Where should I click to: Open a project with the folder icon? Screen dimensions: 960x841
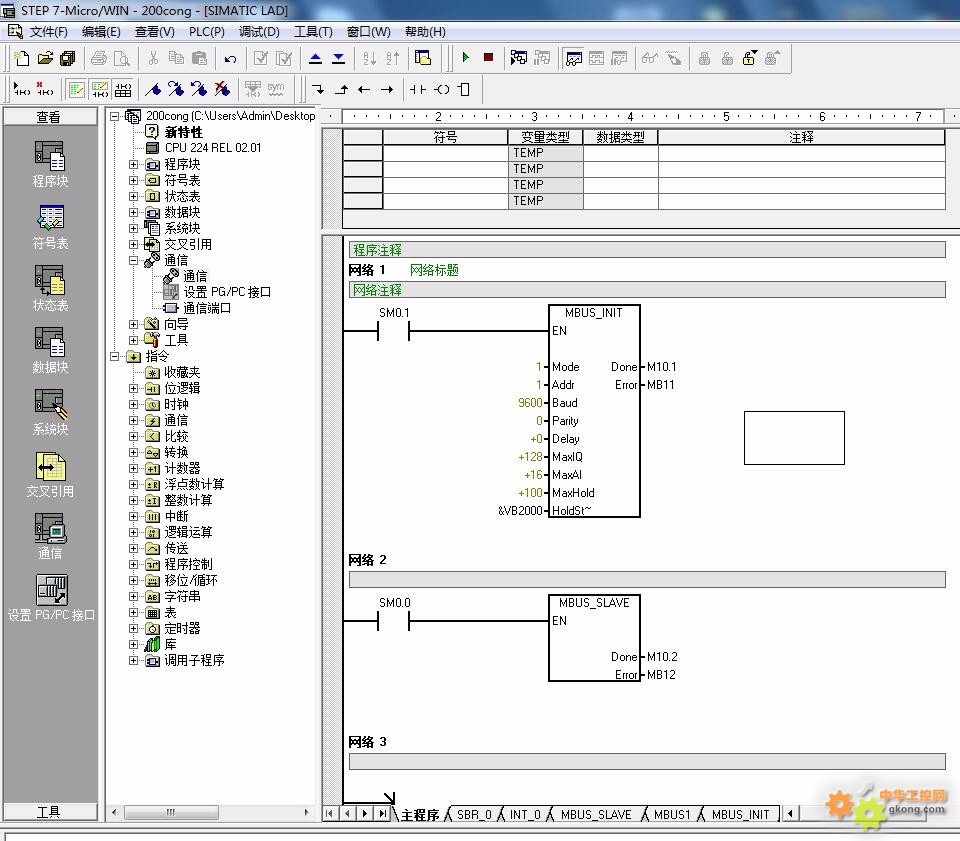(45, 58)
